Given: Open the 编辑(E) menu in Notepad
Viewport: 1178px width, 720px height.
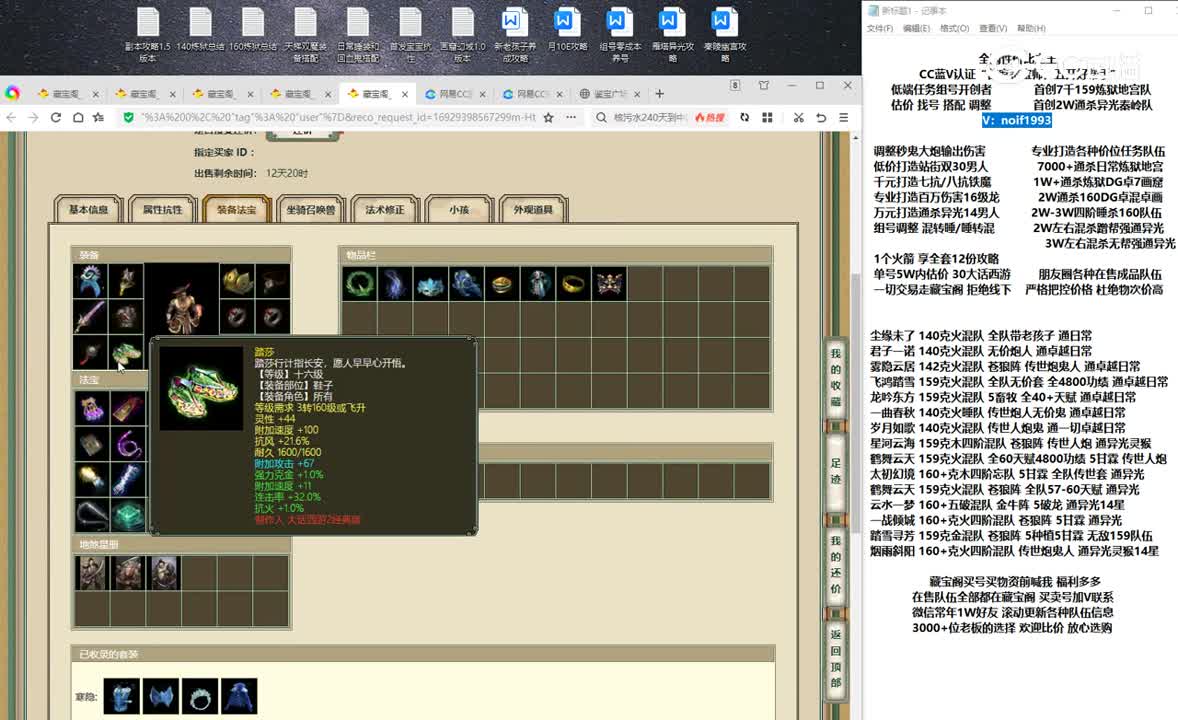Looking at the screenshot, I should [x=916, y=29].
